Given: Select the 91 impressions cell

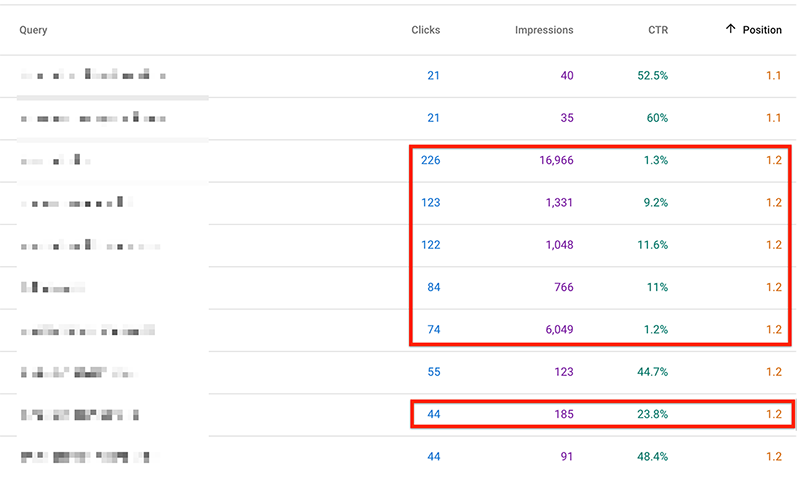Looking at the screenshot, I should coord(567,457).
